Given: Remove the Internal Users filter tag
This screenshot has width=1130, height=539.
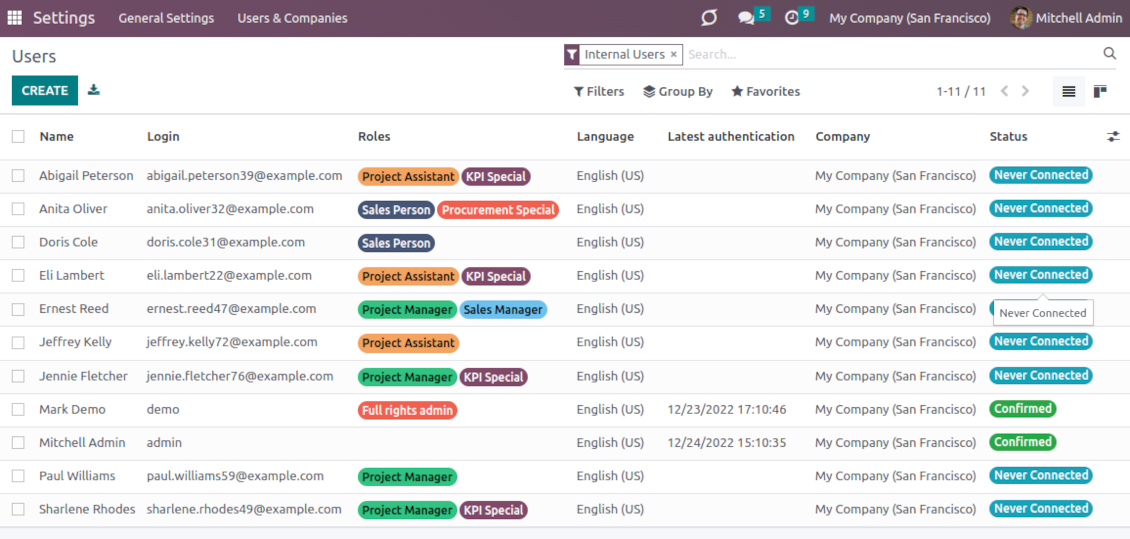Looking at the screenshot, I should (673, 55).
